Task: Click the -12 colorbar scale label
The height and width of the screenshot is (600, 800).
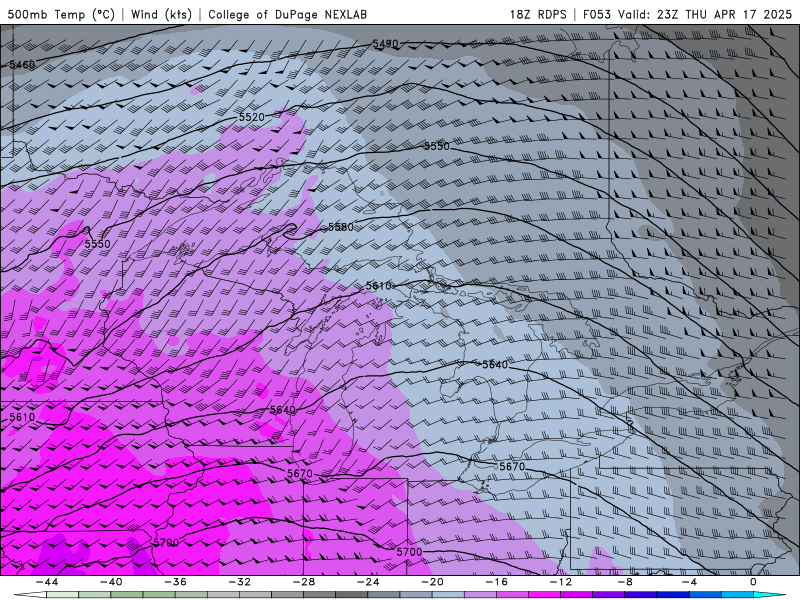Action: point(560,582)
